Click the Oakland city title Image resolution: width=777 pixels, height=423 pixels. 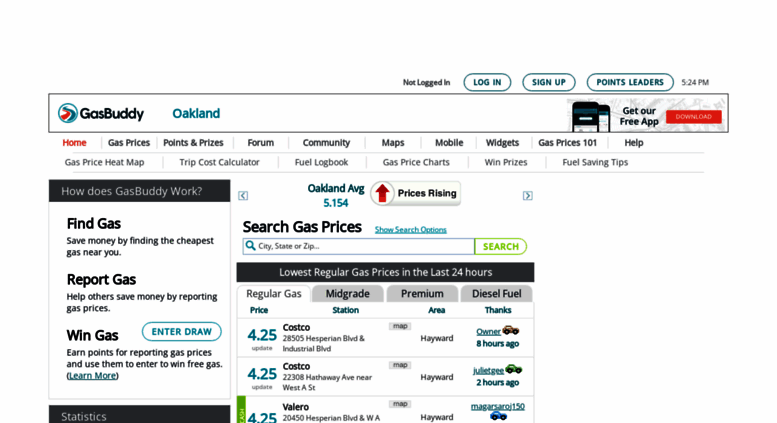pos(196,113)
